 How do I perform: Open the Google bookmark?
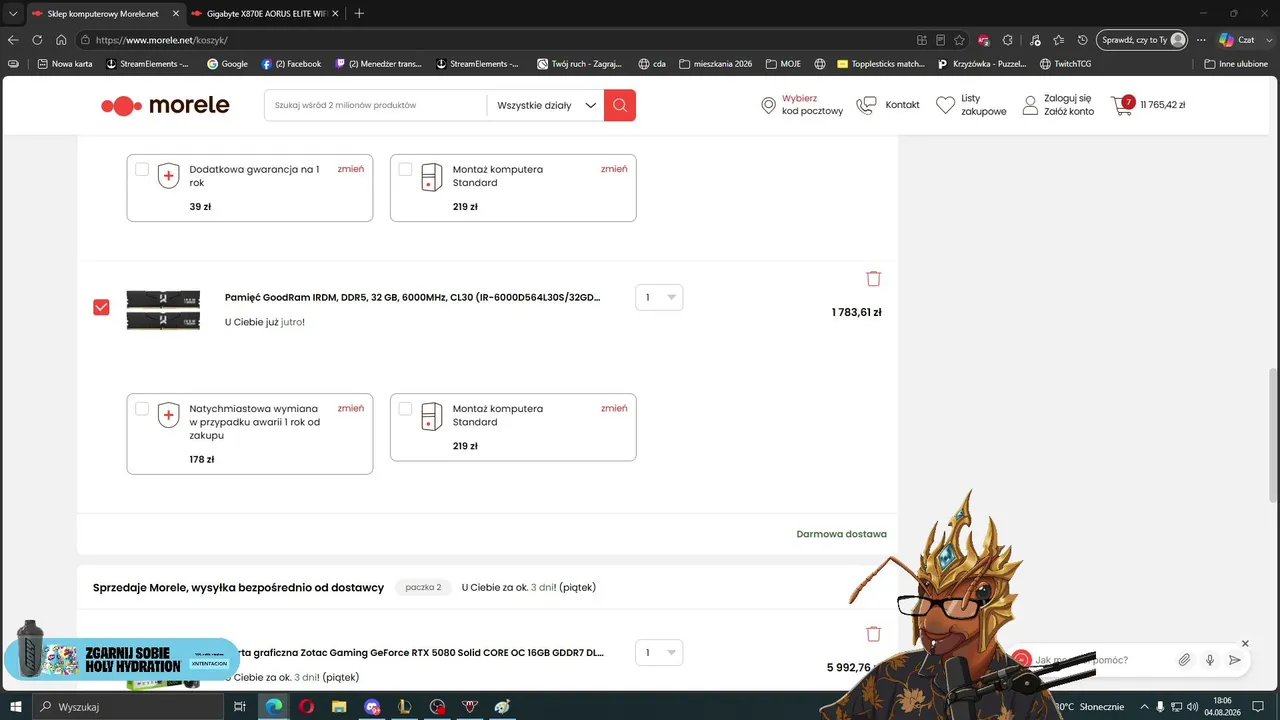coord(227,64)
